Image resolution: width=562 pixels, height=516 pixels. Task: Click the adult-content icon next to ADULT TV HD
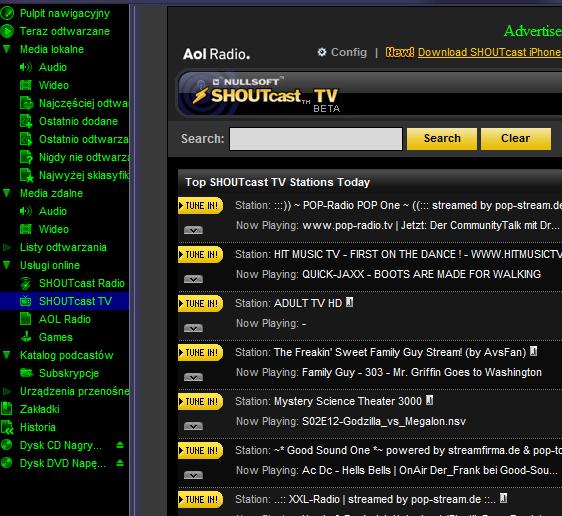point(349,302)
